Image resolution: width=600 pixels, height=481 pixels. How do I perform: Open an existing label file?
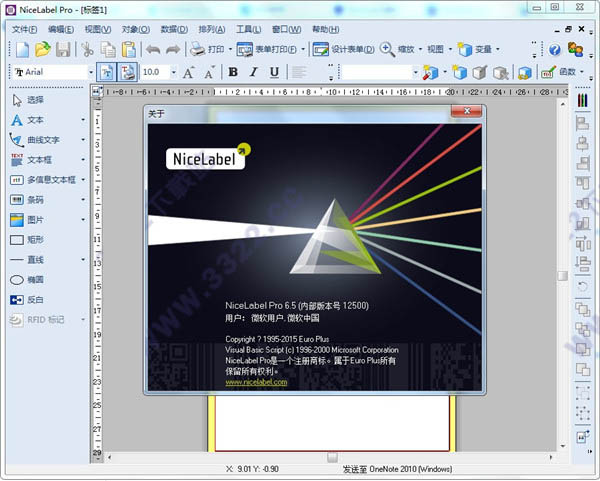point(42,49)
